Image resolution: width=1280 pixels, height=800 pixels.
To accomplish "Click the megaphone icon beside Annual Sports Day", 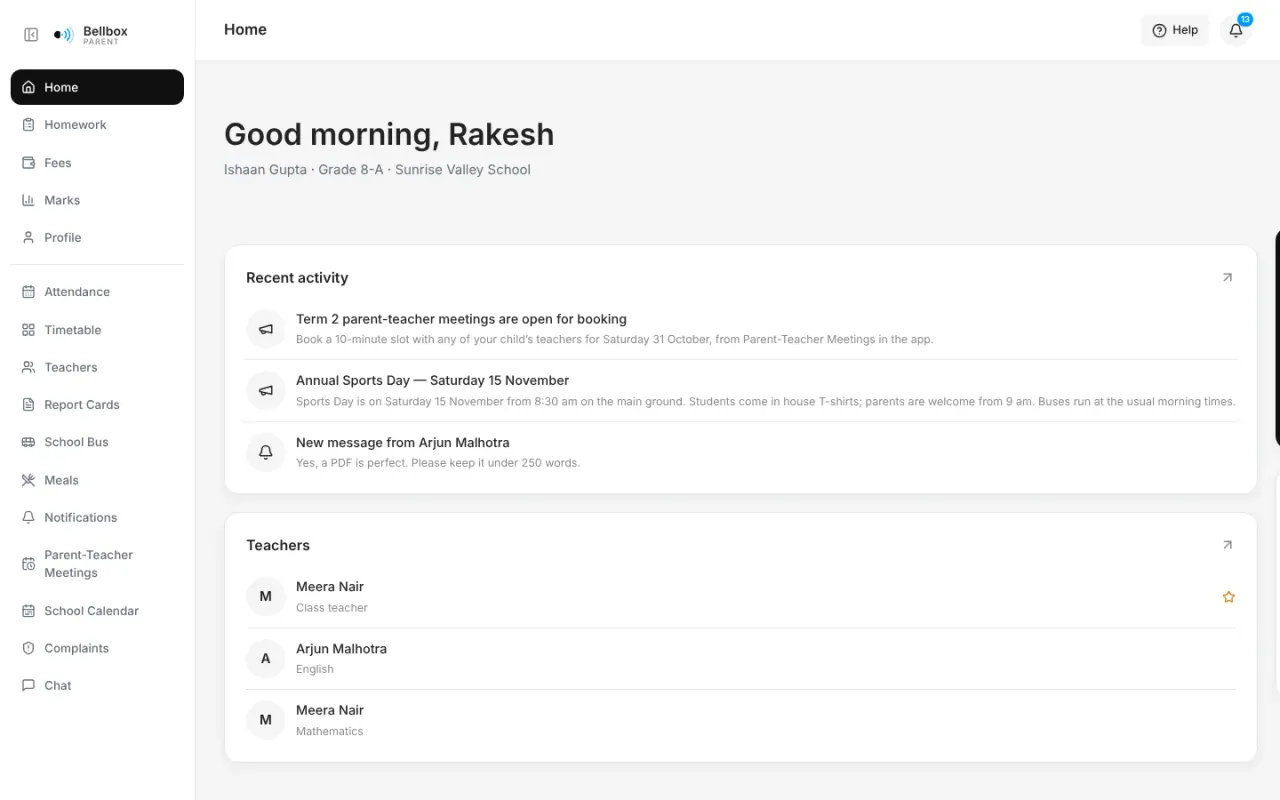I will coord(266,391).
